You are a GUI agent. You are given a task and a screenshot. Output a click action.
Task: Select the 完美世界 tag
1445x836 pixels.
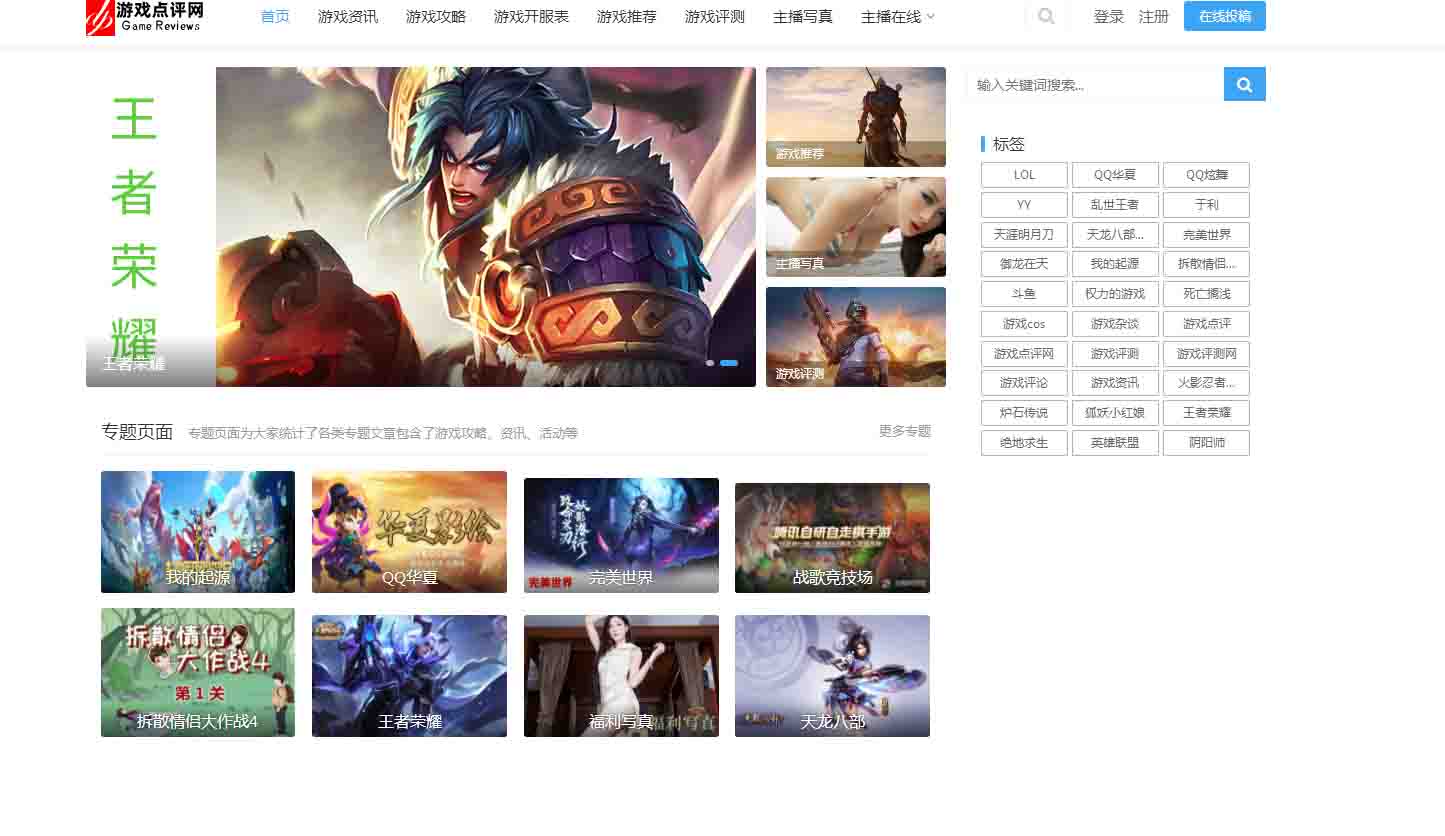click(x=1206, y=235)
